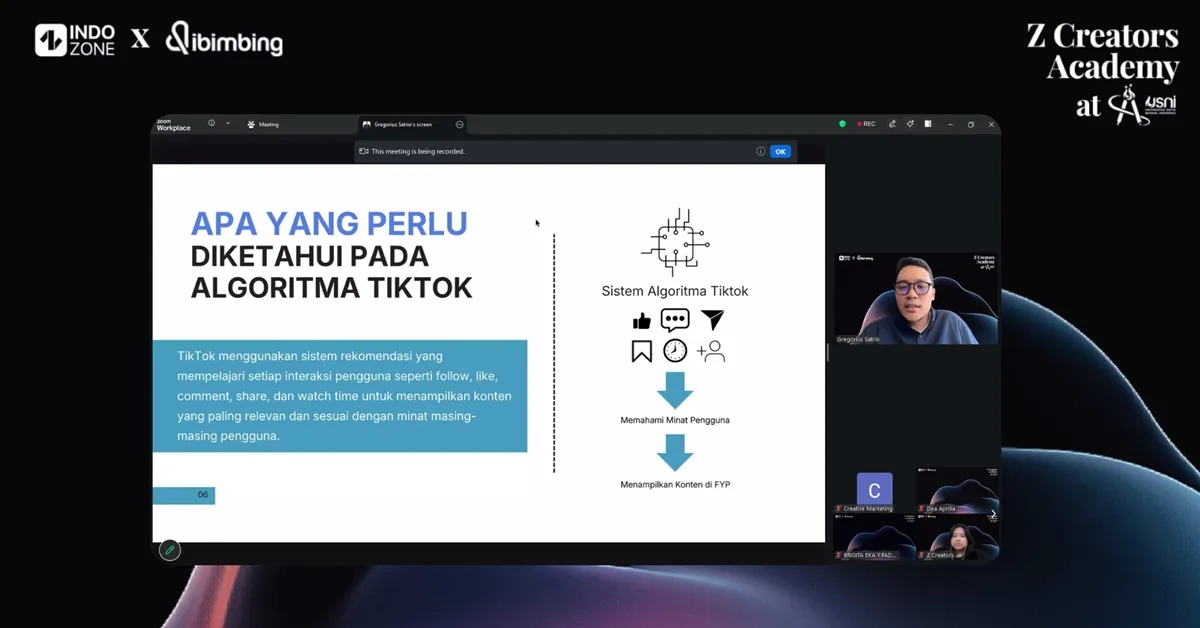Click OK on the recording notice
The width and height of the screenshot is (1200, 628).
(780, 151)
